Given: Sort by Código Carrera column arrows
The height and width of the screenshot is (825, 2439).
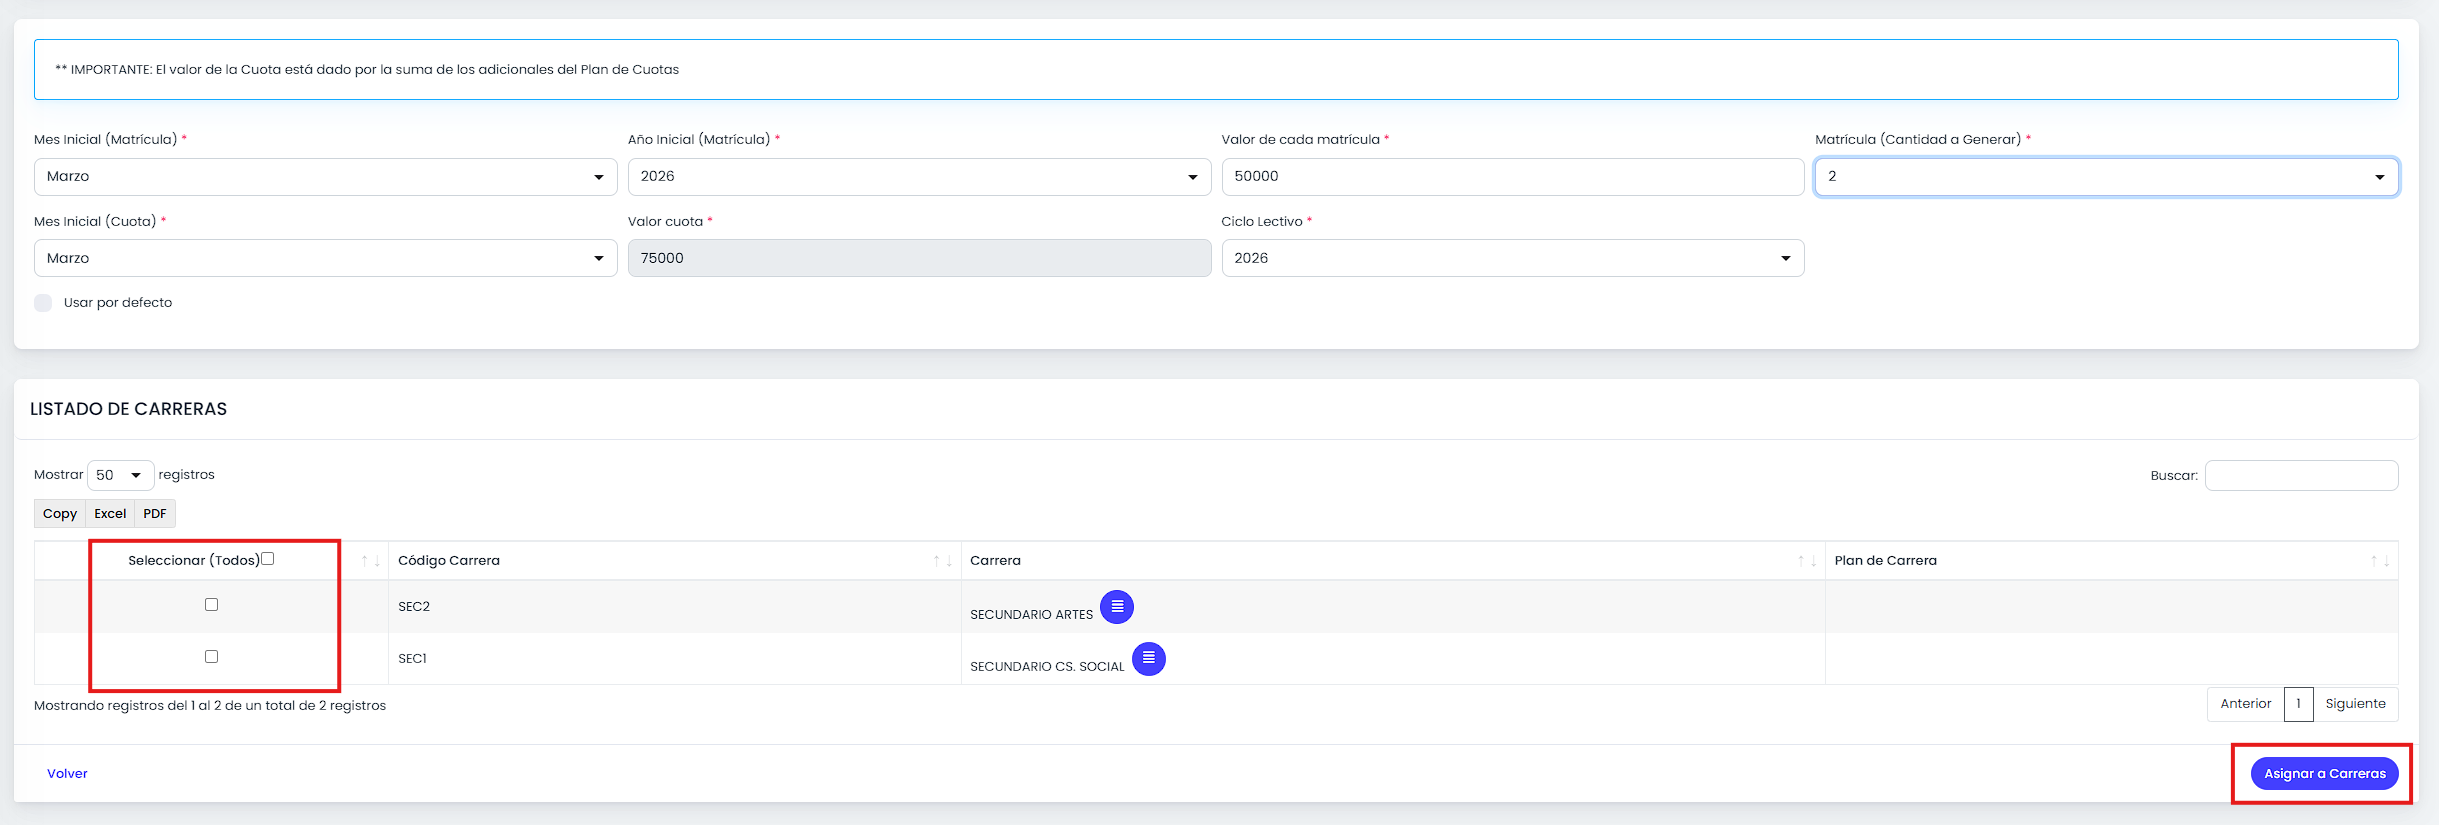Looking at the screenshot, I should point(943,561).
